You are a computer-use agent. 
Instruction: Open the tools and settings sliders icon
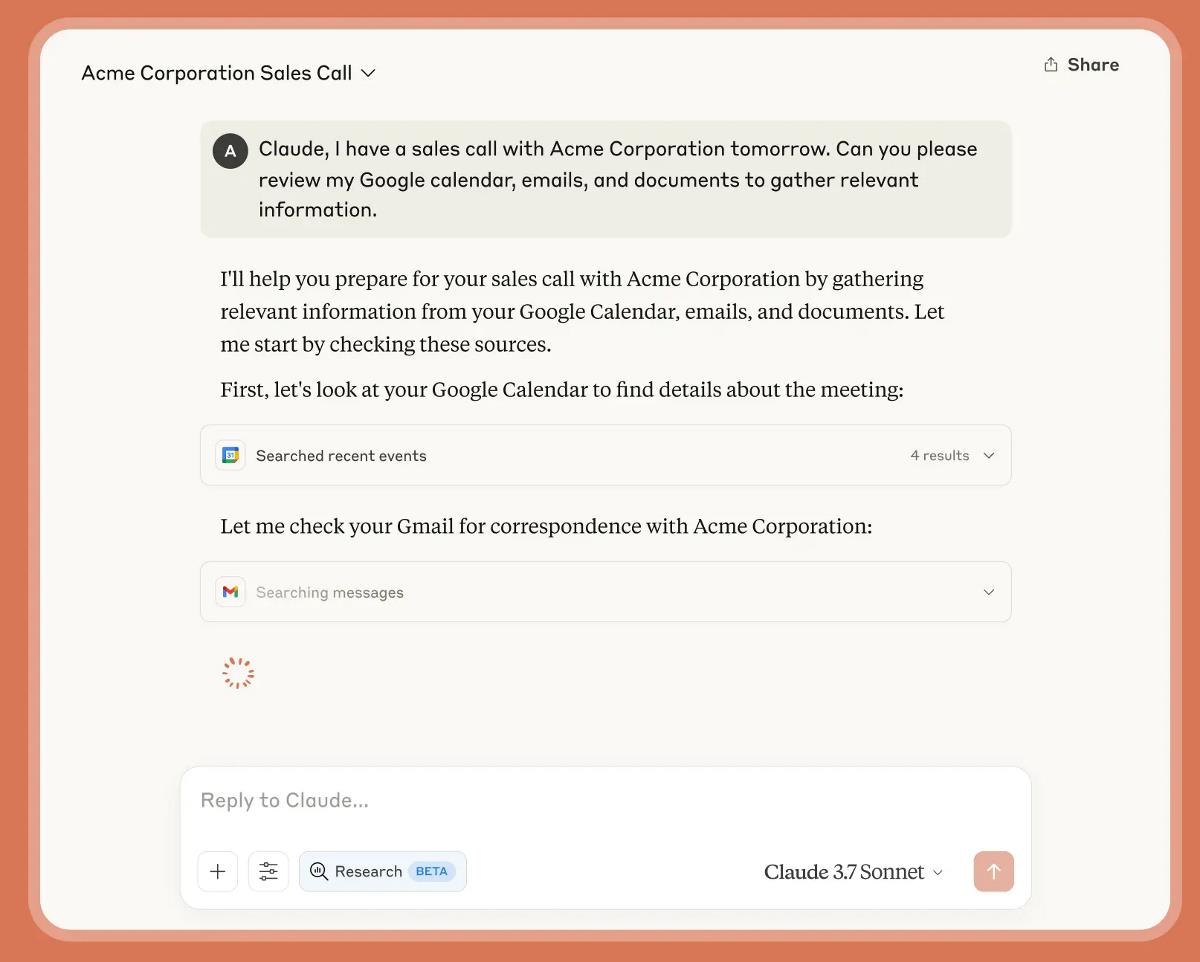268,871
